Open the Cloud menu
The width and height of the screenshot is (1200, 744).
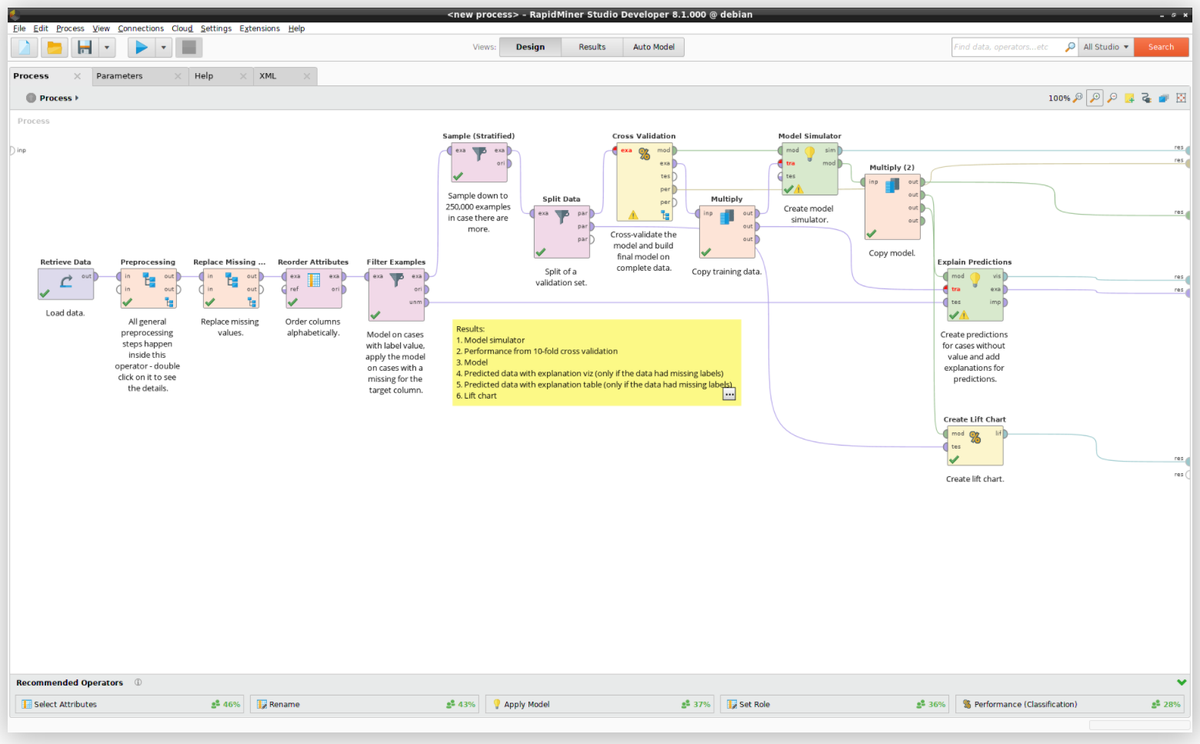(x=182, y=28)
